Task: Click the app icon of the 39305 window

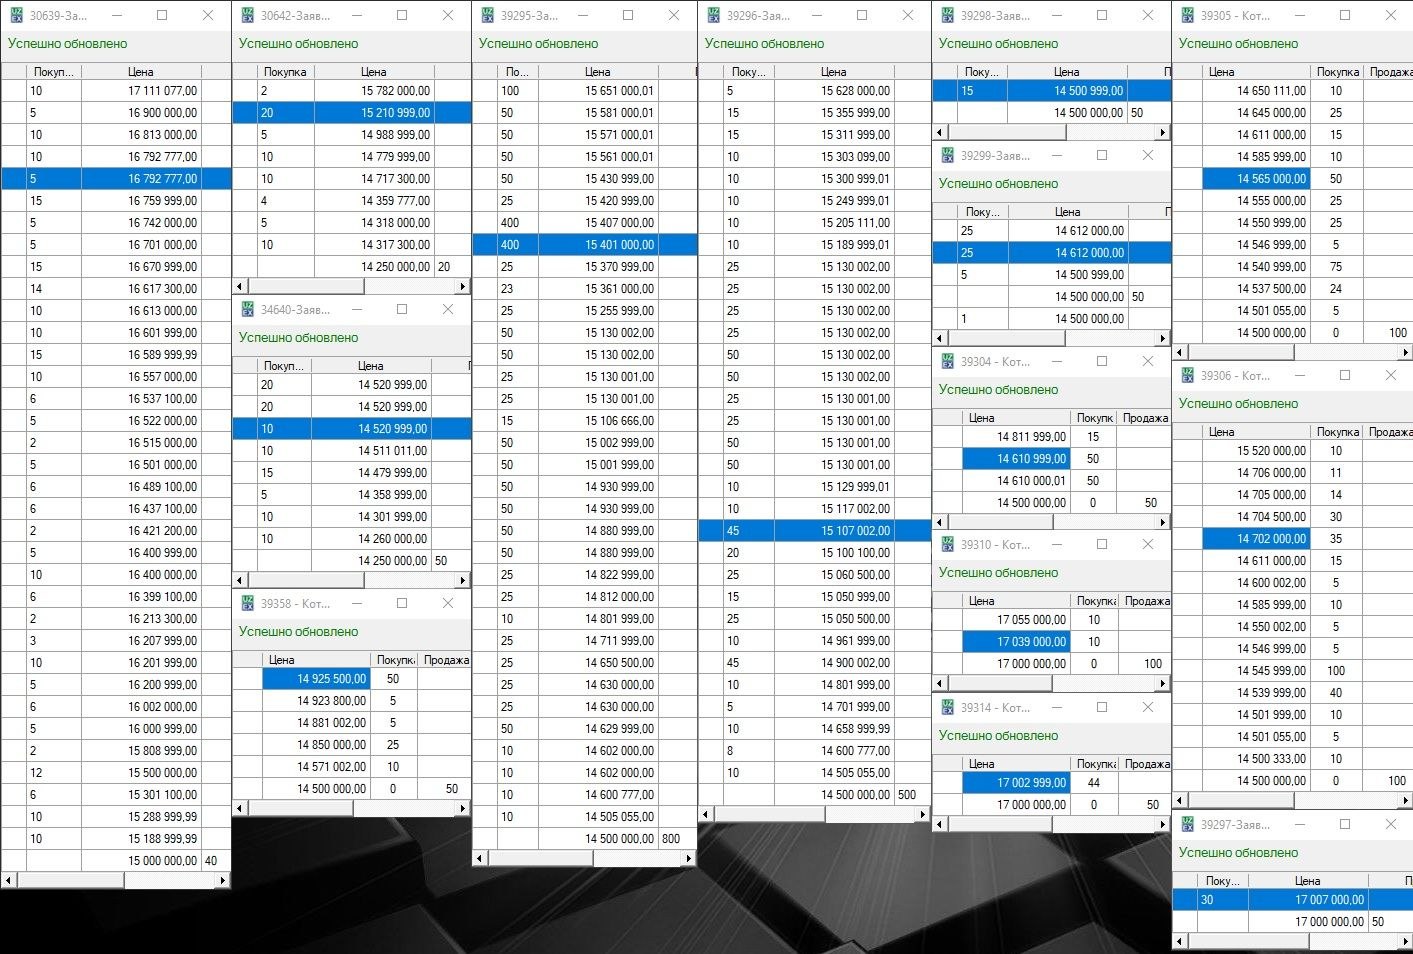Action: 1187,16
